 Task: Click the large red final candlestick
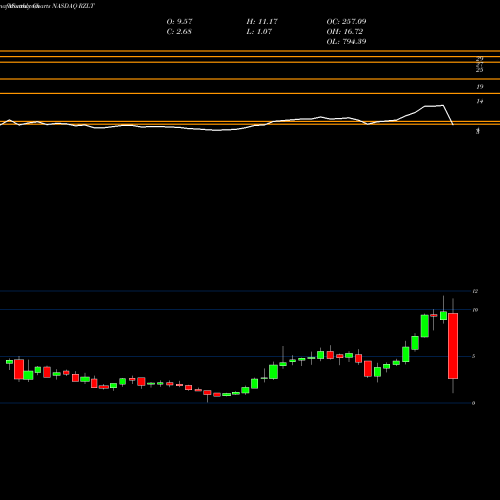(x=453, y=346)
